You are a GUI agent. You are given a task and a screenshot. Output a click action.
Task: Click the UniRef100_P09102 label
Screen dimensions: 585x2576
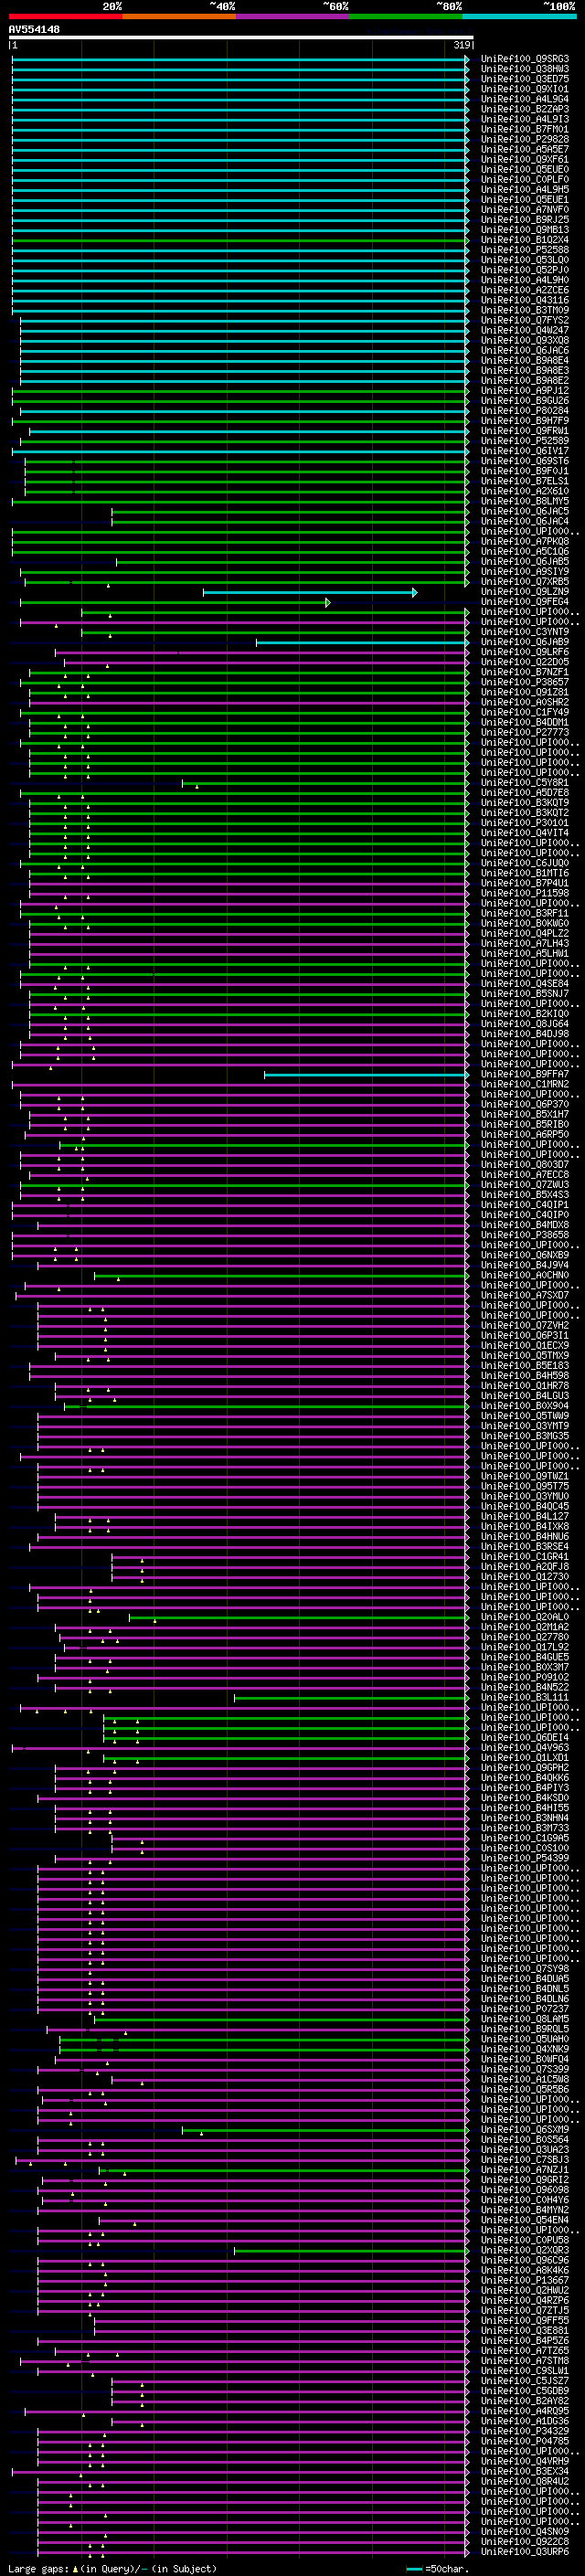524,1677
